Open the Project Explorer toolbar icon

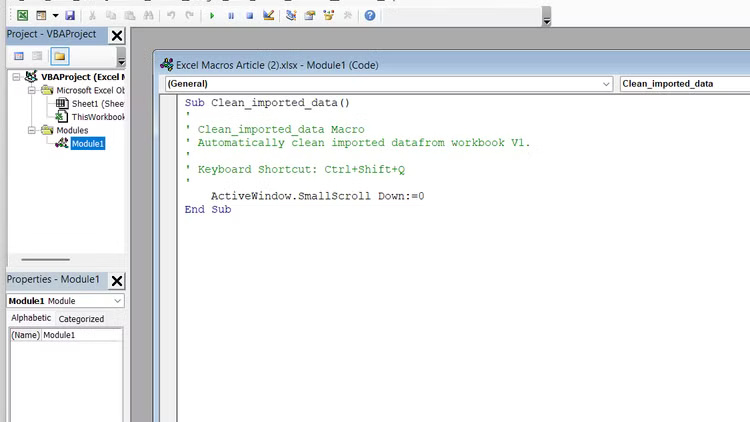coord(291,16)
